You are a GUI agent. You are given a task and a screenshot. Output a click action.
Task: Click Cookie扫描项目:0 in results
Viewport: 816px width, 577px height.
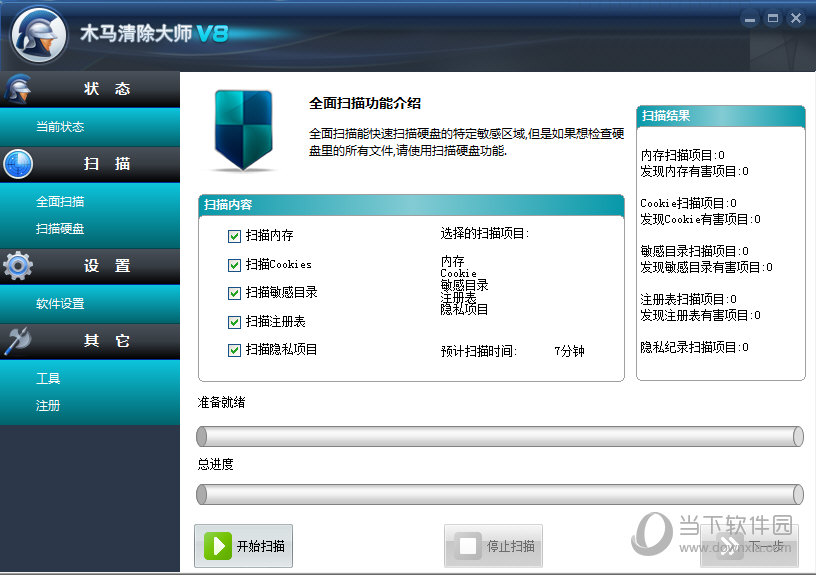tap(688, 203)
